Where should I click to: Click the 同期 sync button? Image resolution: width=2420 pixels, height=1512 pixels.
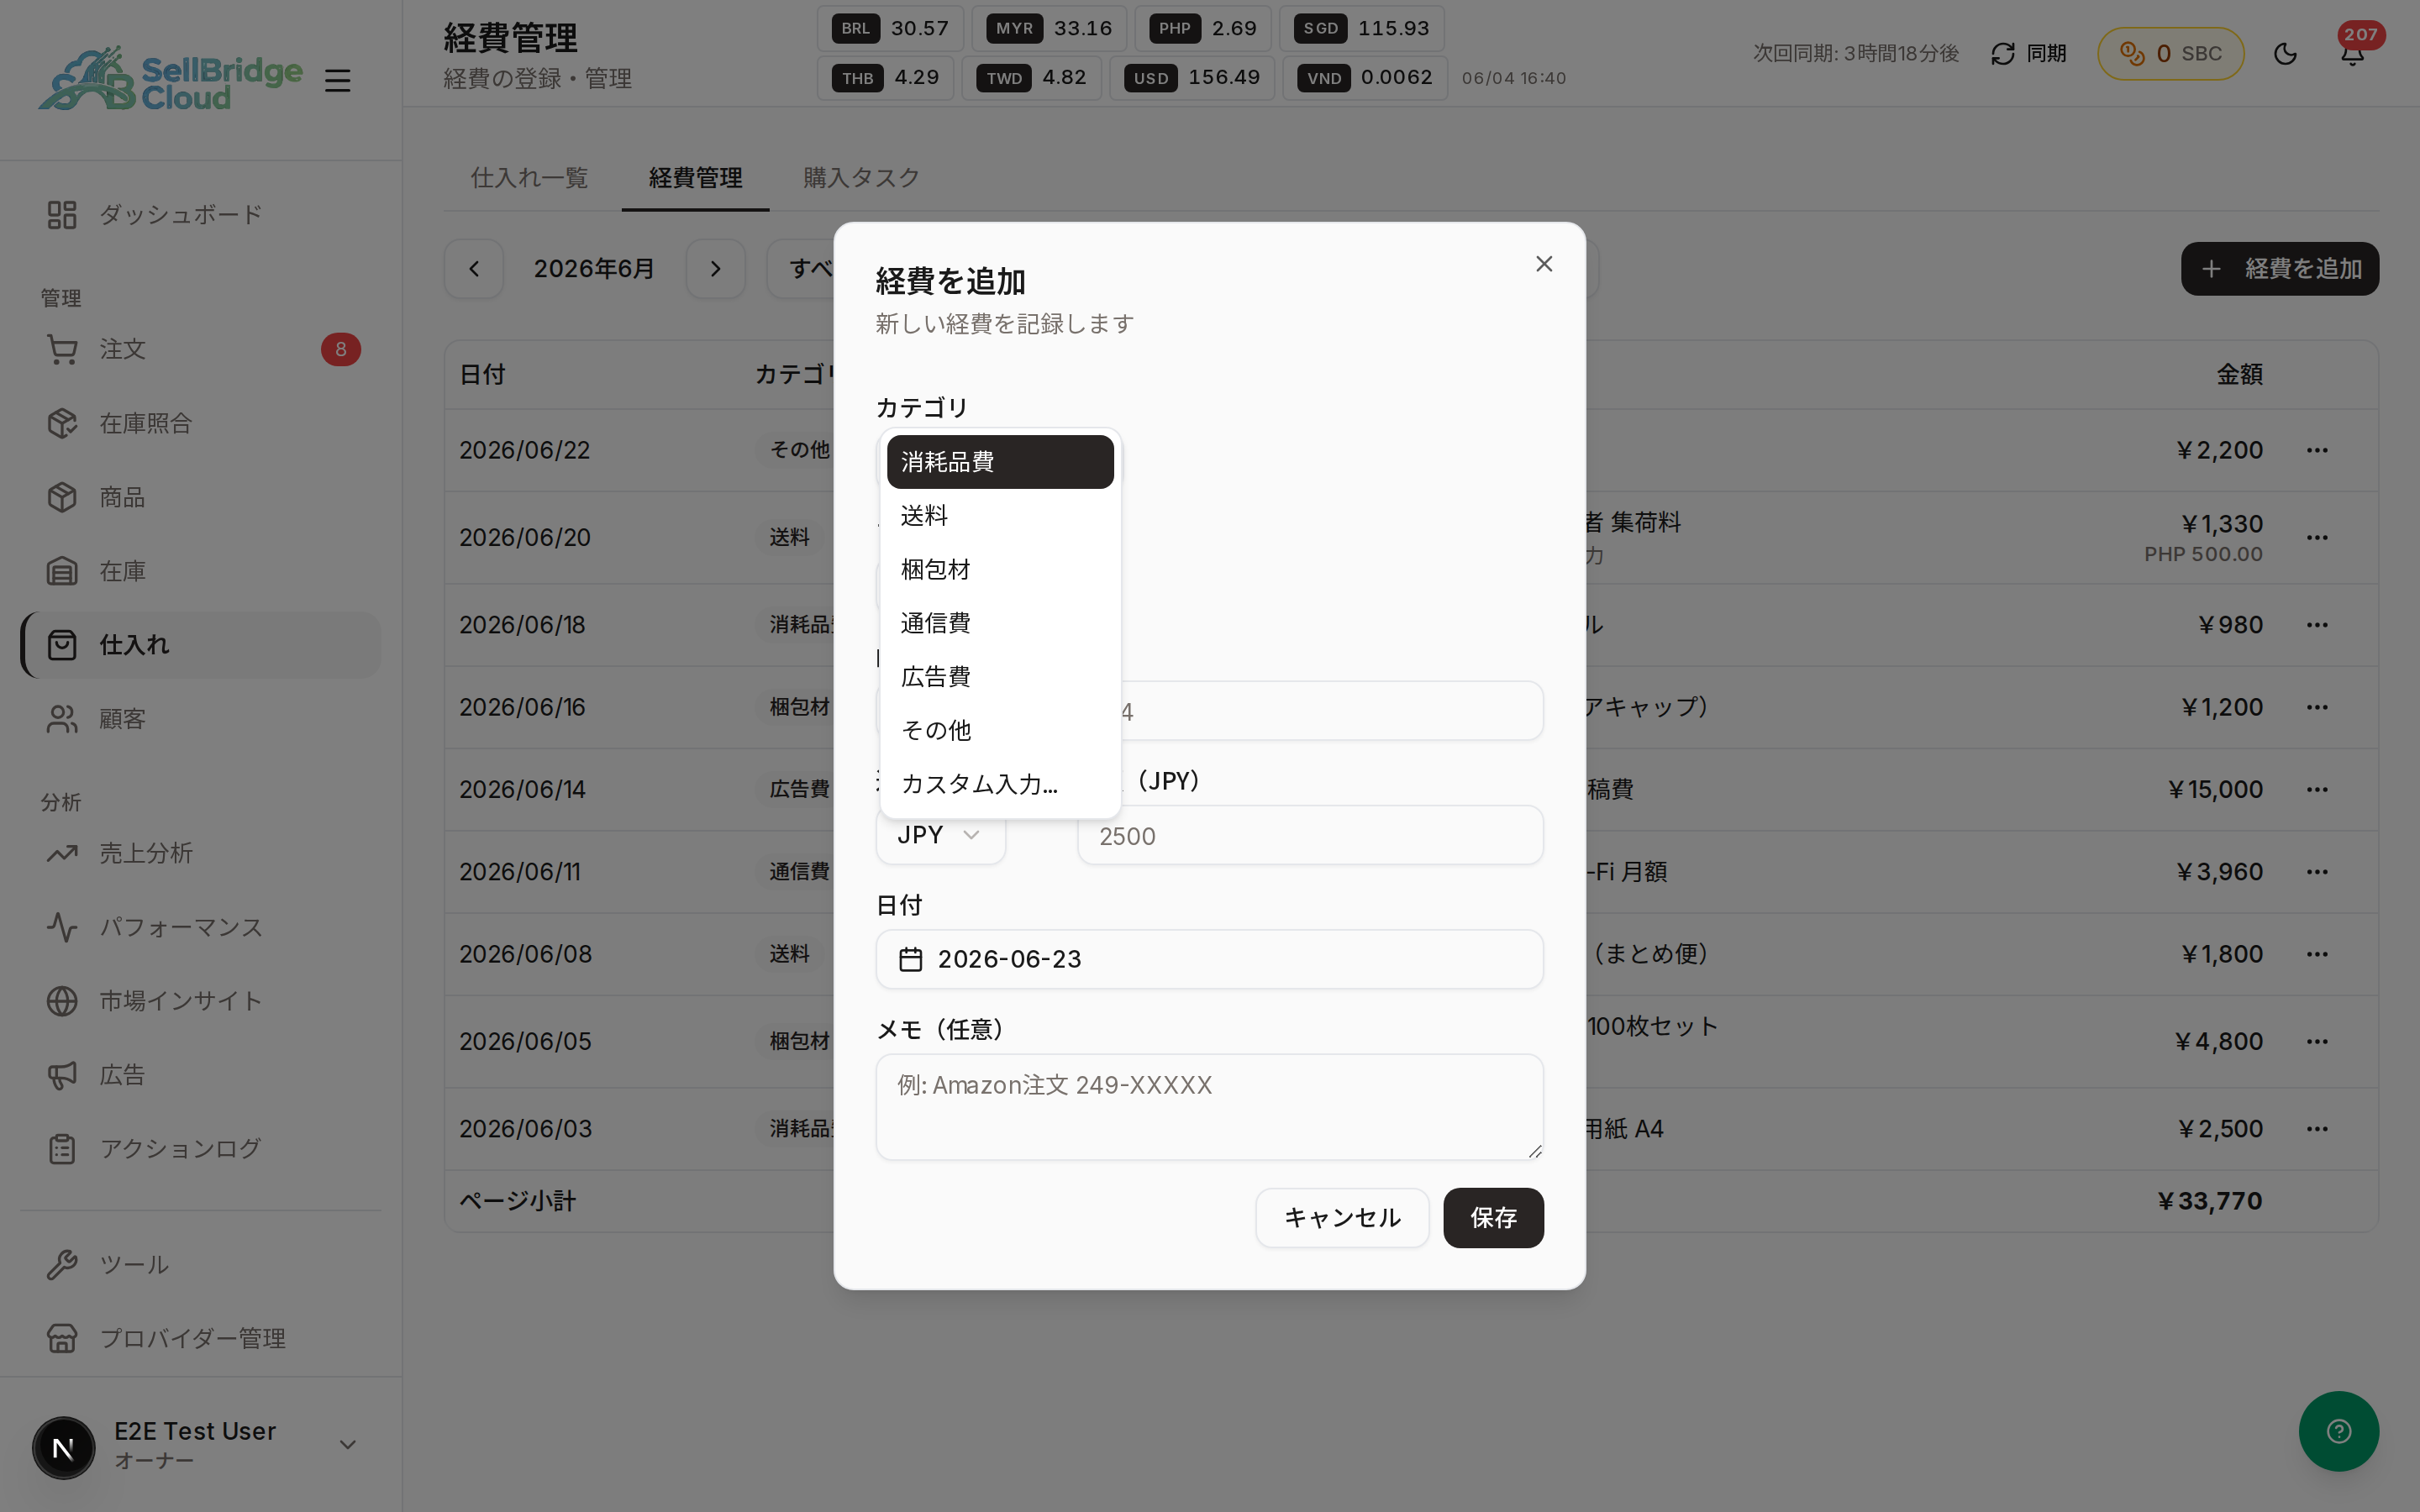[x=2028, y=53]
